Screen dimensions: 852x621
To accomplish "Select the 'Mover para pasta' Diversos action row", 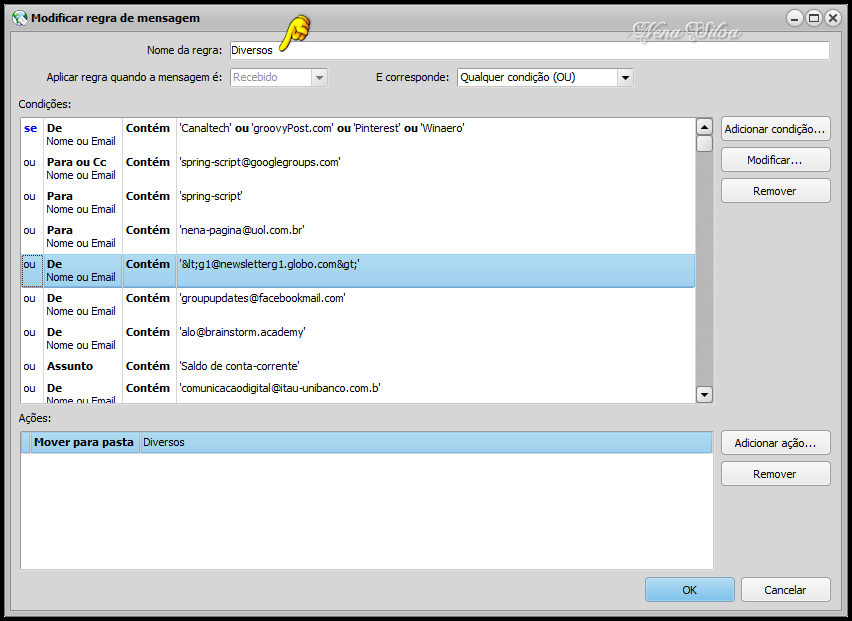I will click(x=366, y=442).
